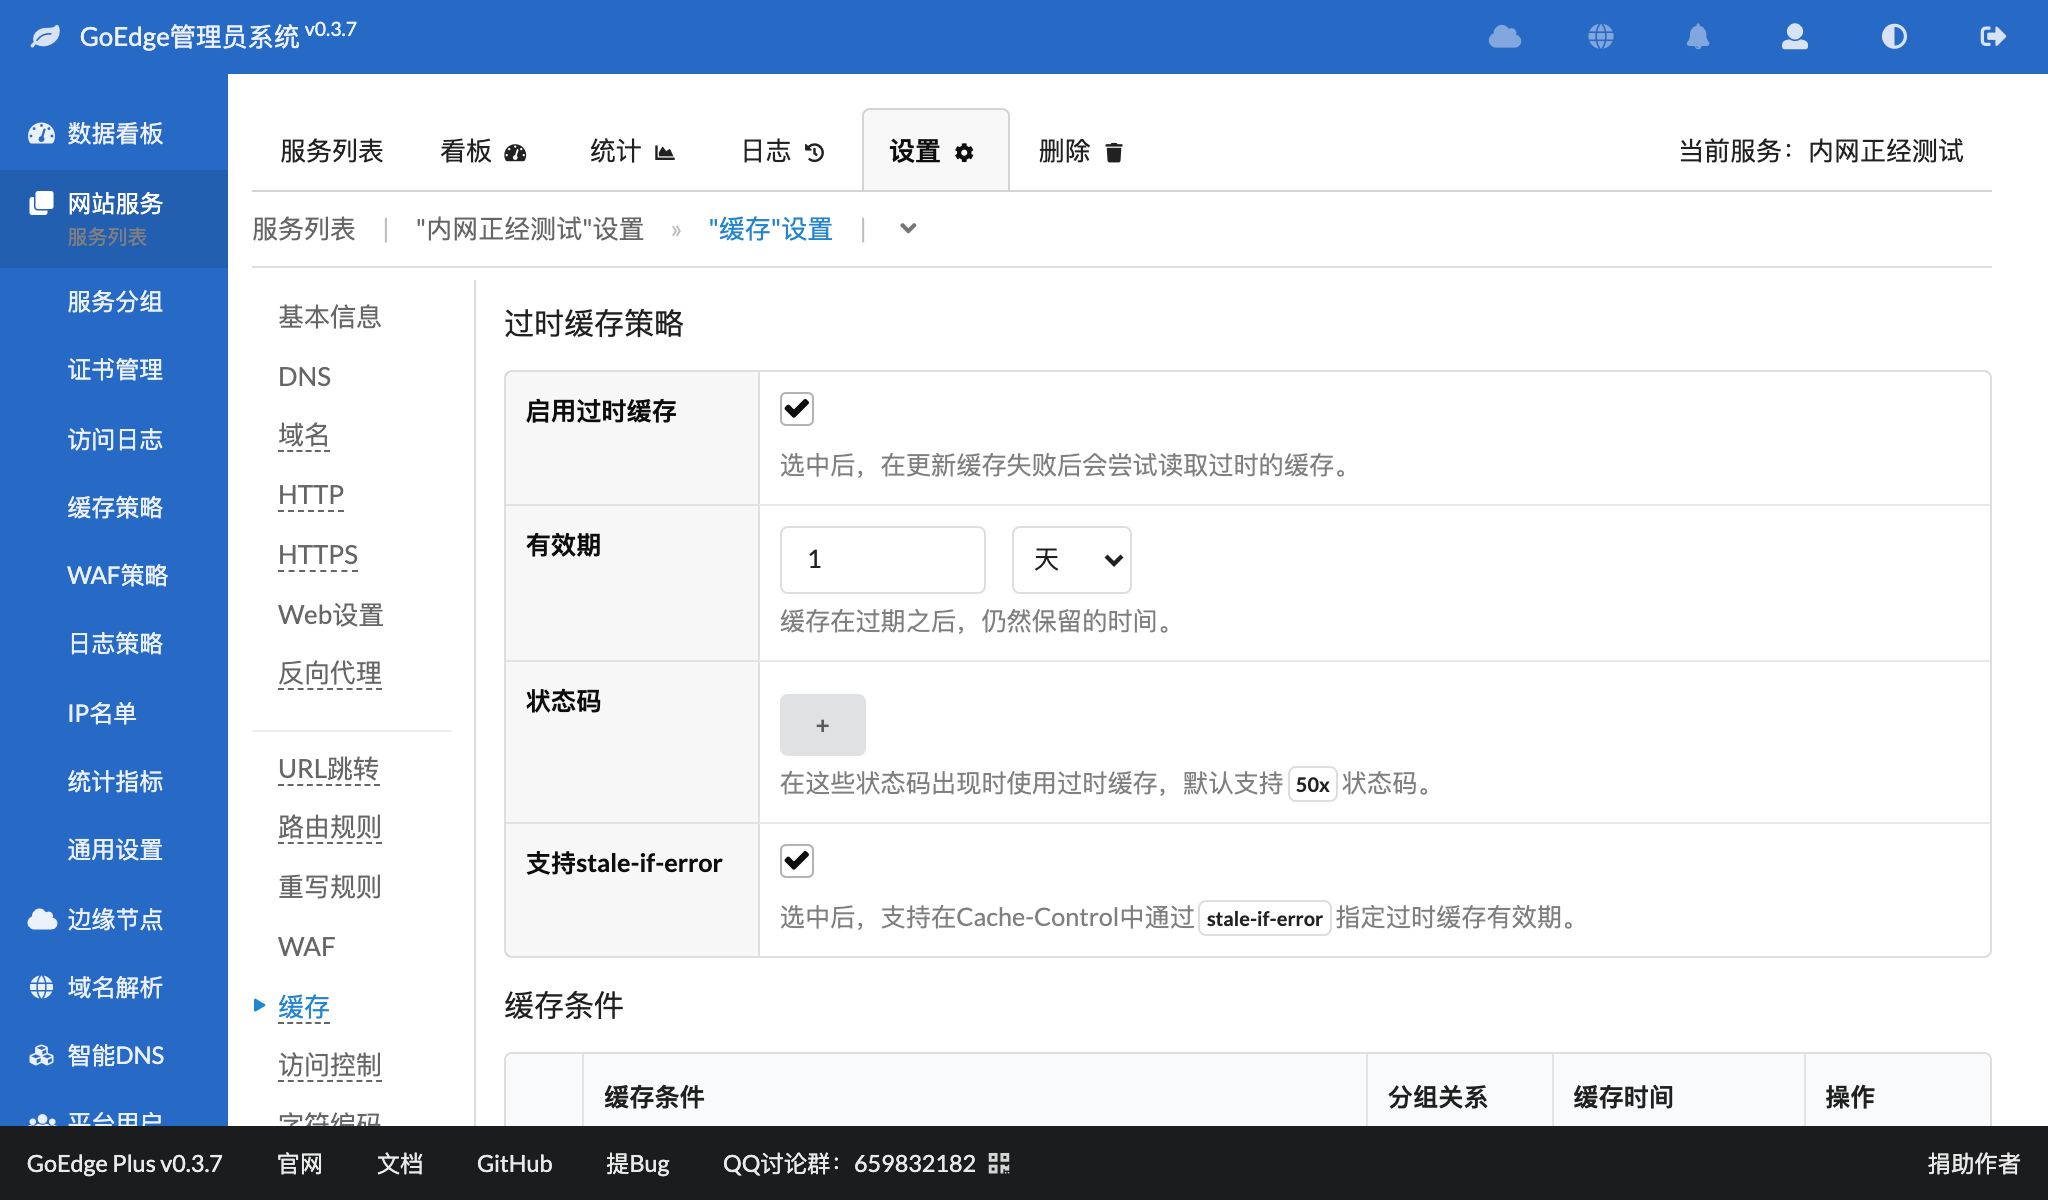Click the 智能DNS cubes icon in sidebar
This screenshot has width=2048, height=1200.
[x=41, y=1055]
